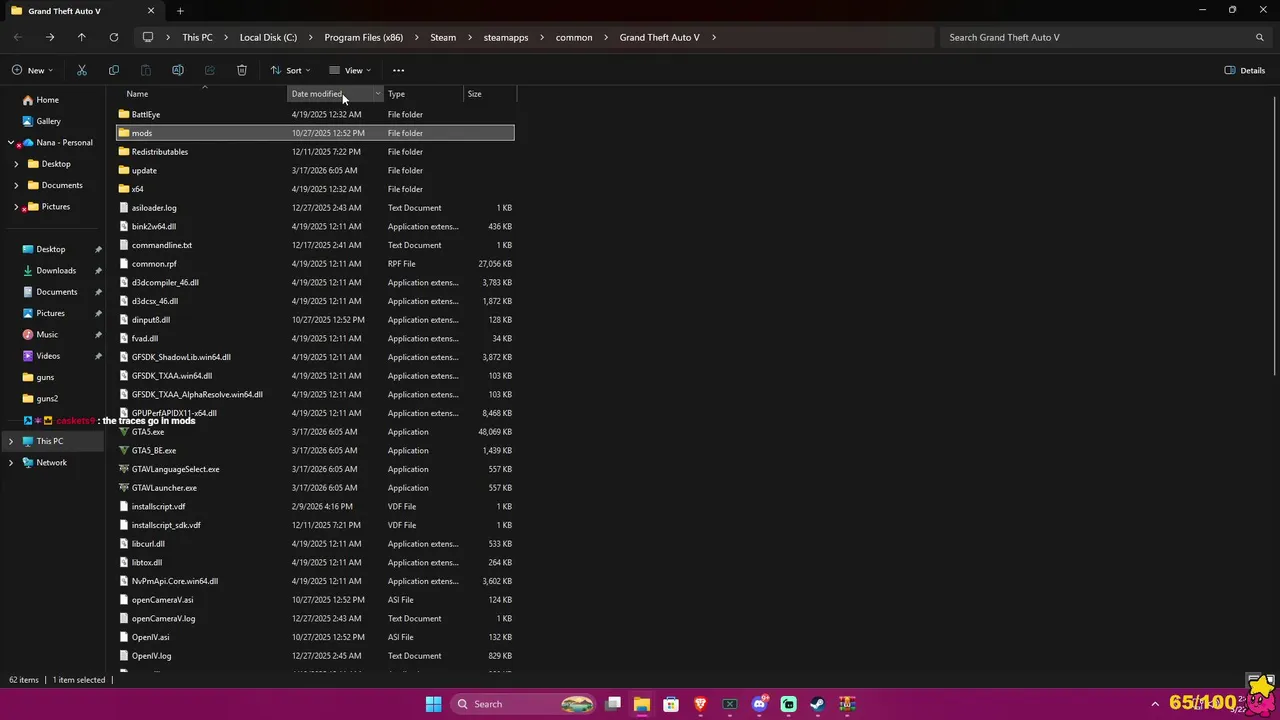The height and width of the screenshot is (720, 1280).
Task: Select dinput8.dll file
Action: pyautogui.click(x=315, y=320)
